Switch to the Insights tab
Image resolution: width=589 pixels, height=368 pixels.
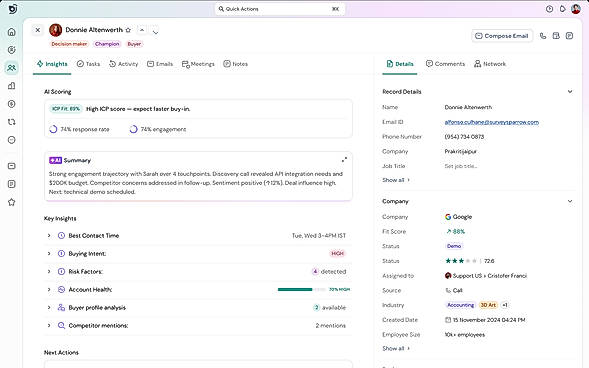tap(52, 64)
